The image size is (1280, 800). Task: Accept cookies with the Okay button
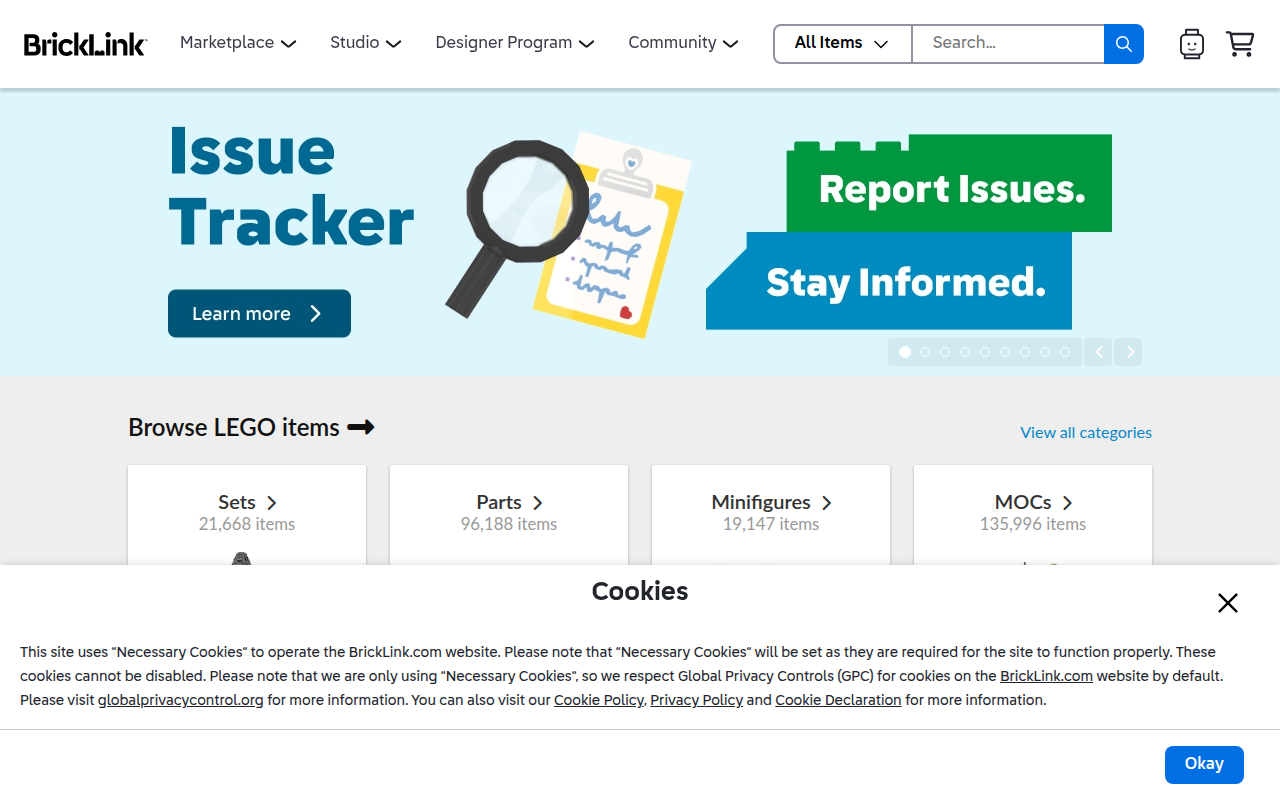click(x=1204, y=764)
